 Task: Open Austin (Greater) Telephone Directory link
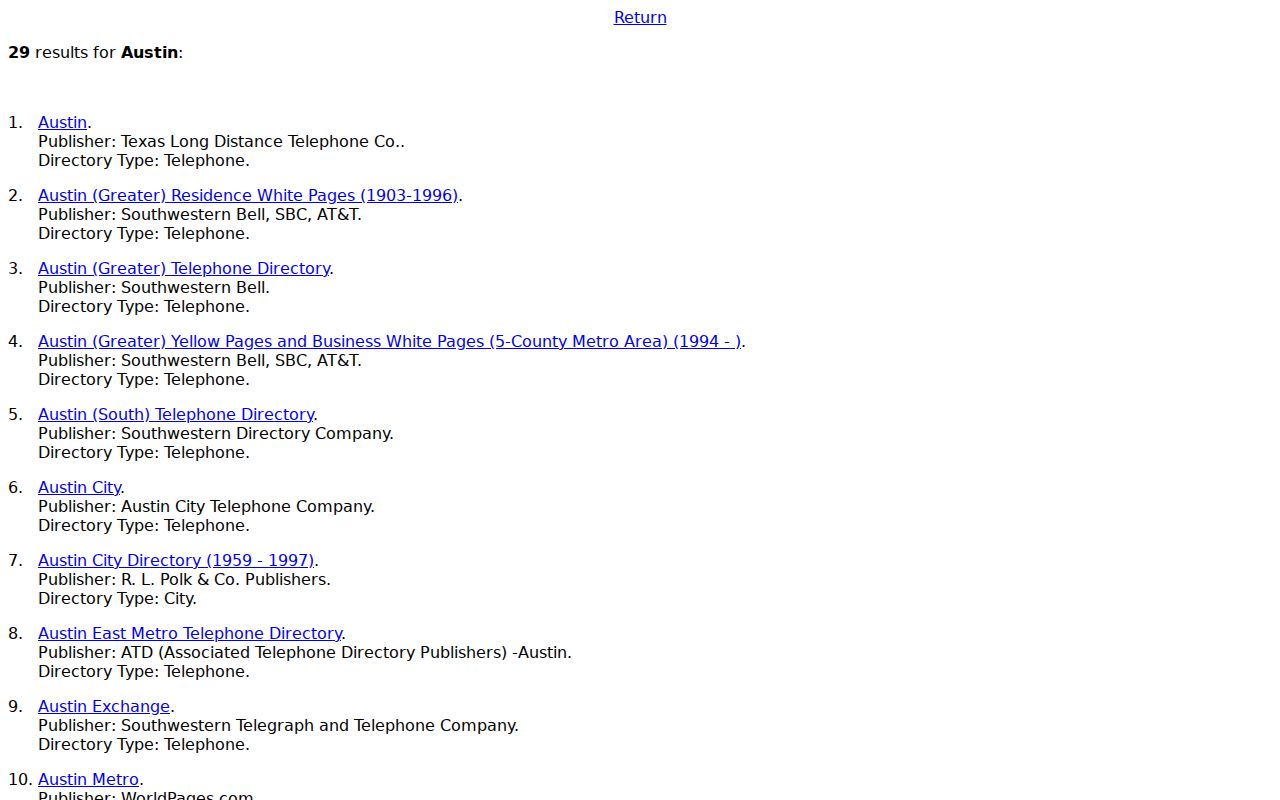184,268
